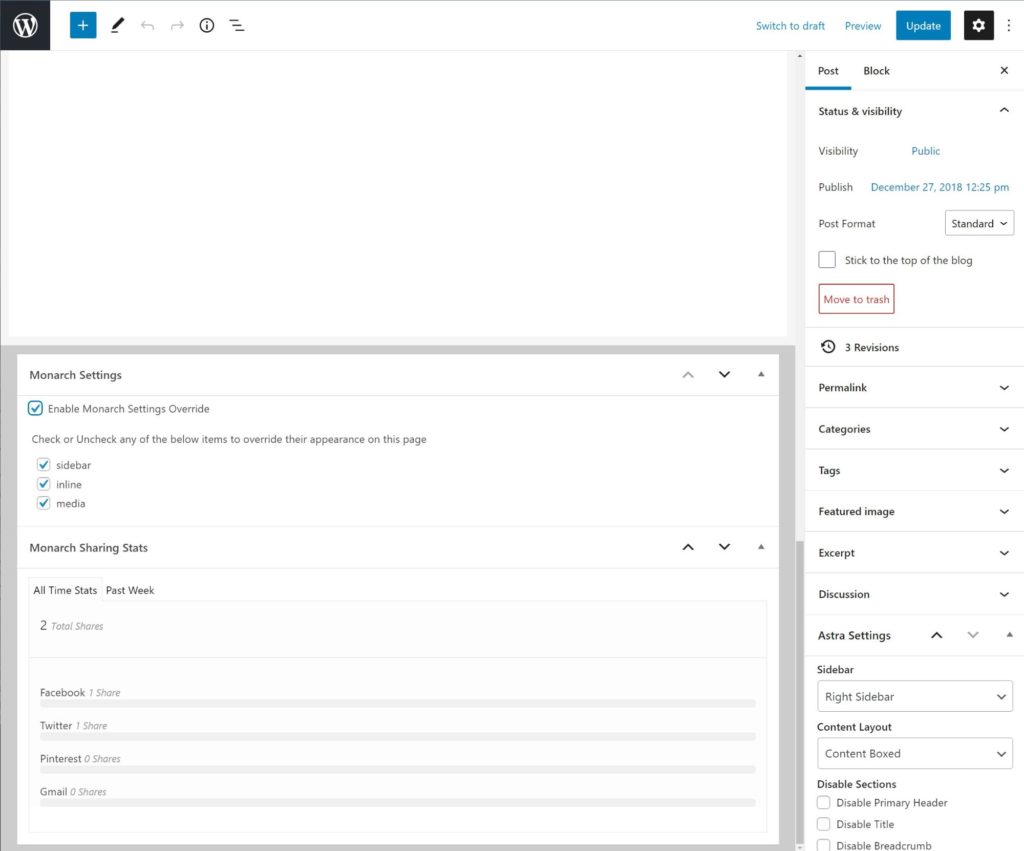This screenshot has width=1024, height=851.
Task: Collapse the Monarch Settings panel triangle
Action: point(761,374)
